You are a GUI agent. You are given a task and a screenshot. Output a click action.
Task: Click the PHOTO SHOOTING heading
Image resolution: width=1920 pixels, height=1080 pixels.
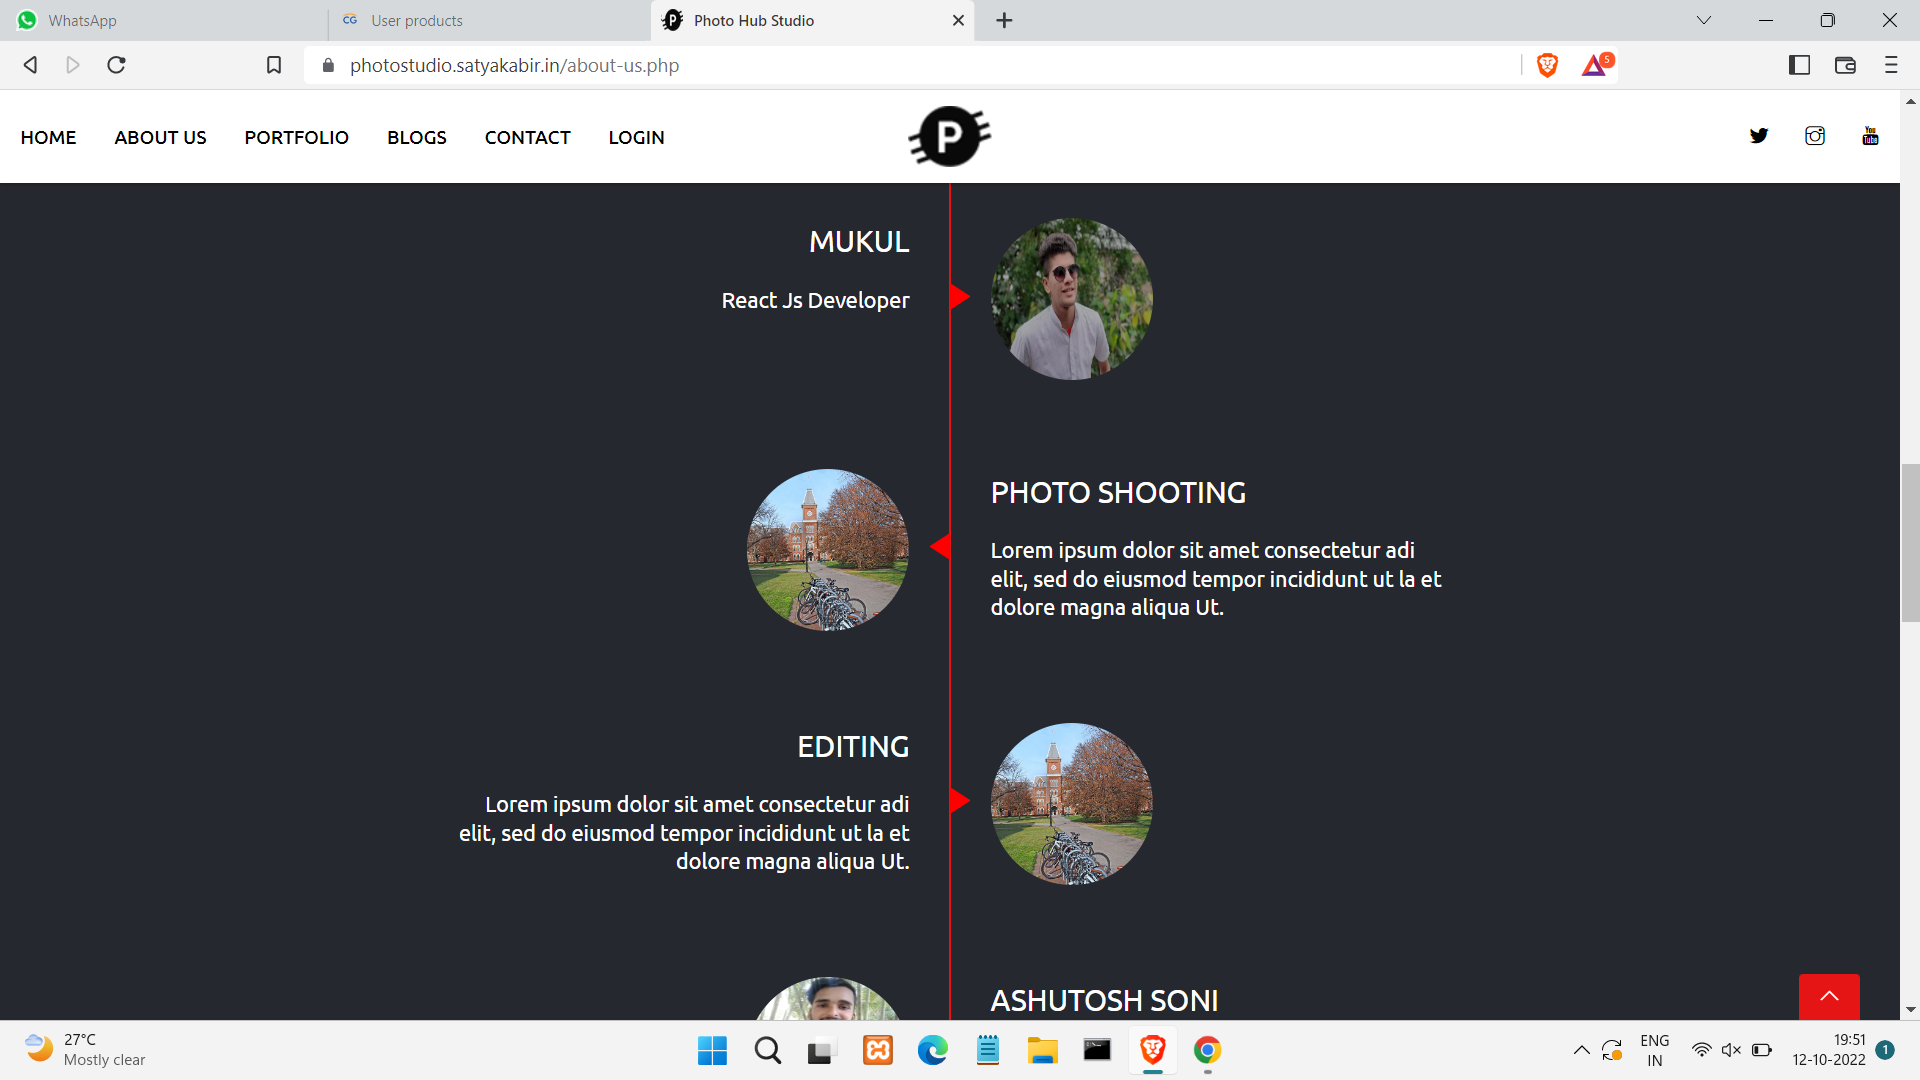pos(1118,493)
